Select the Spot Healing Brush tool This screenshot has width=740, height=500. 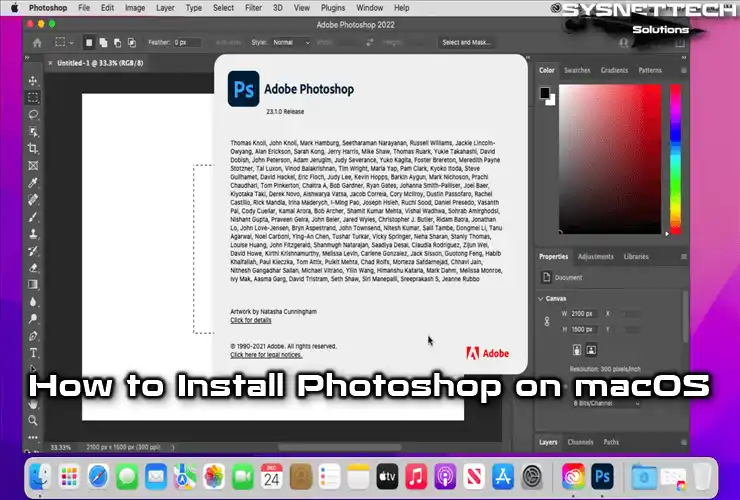tap(33, 200)
